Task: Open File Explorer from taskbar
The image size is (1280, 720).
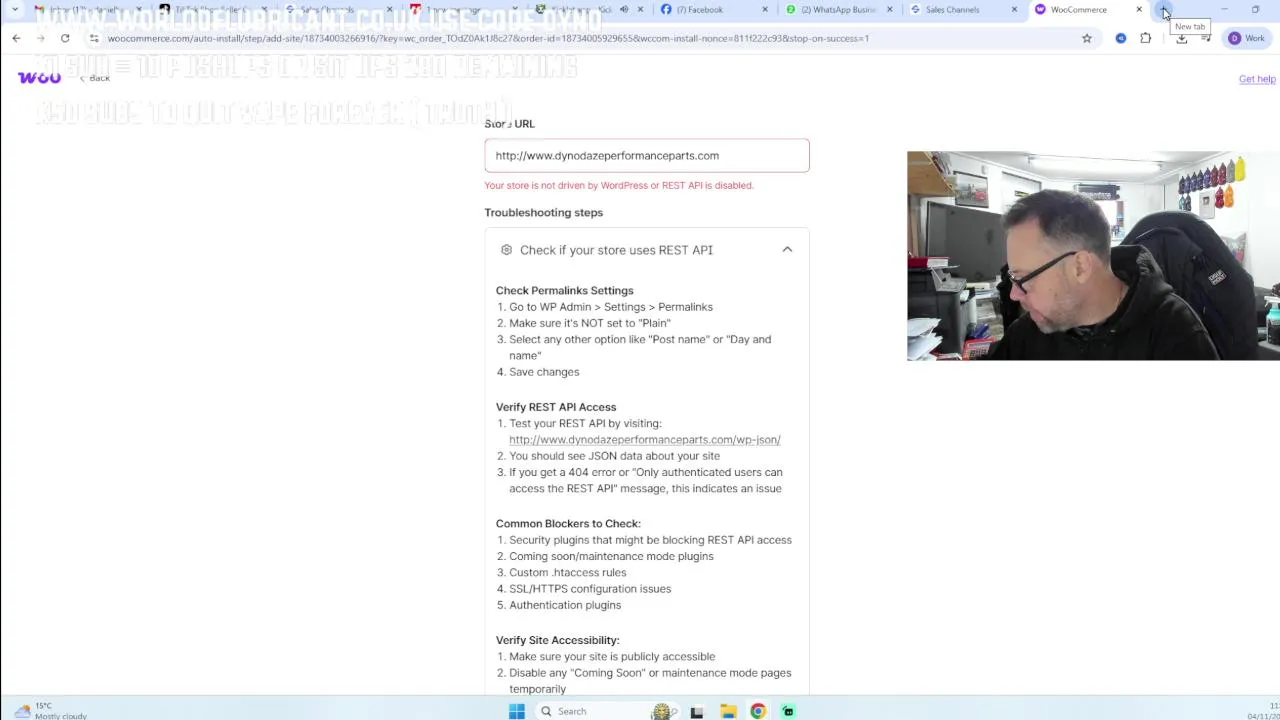Action: (x=728, y=711)
